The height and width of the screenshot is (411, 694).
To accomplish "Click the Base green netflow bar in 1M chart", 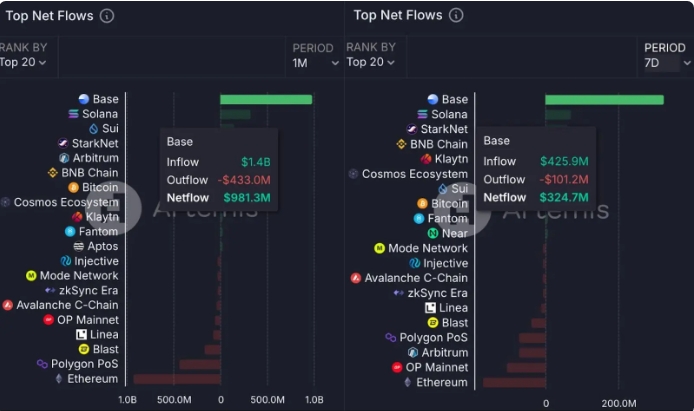I will (x=266, y=100).
